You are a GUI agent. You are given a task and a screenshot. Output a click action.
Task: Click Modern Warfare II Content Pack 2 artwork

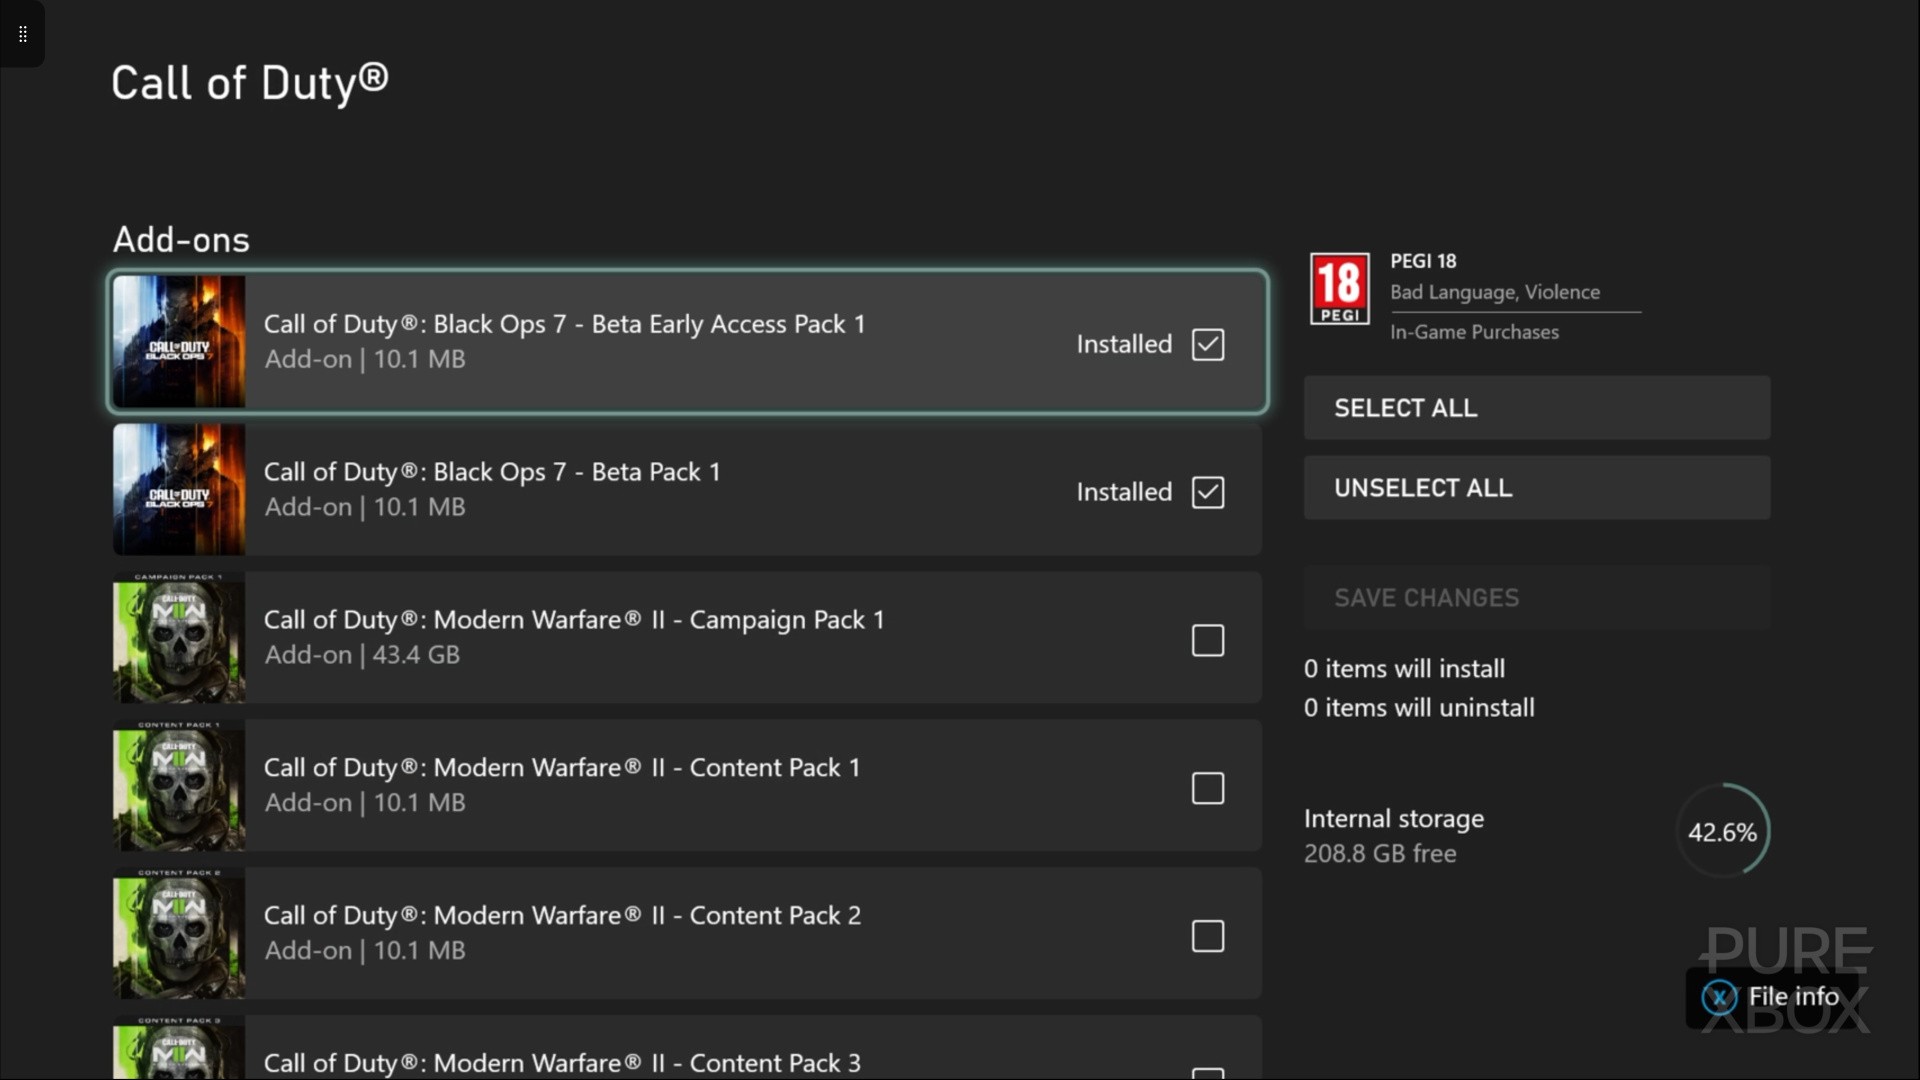tap(179, 934)
